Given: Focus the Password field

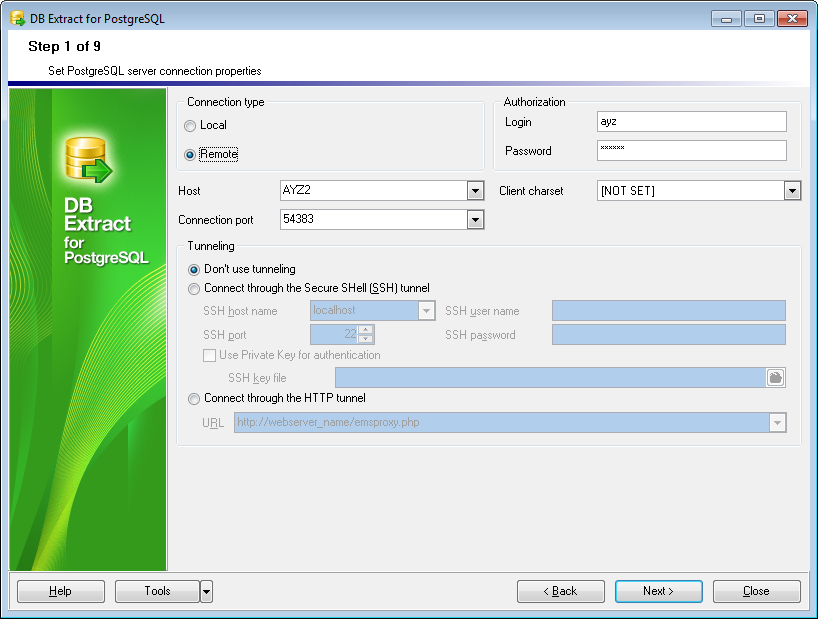Looking at the screenshot, I should pos(691,151).
